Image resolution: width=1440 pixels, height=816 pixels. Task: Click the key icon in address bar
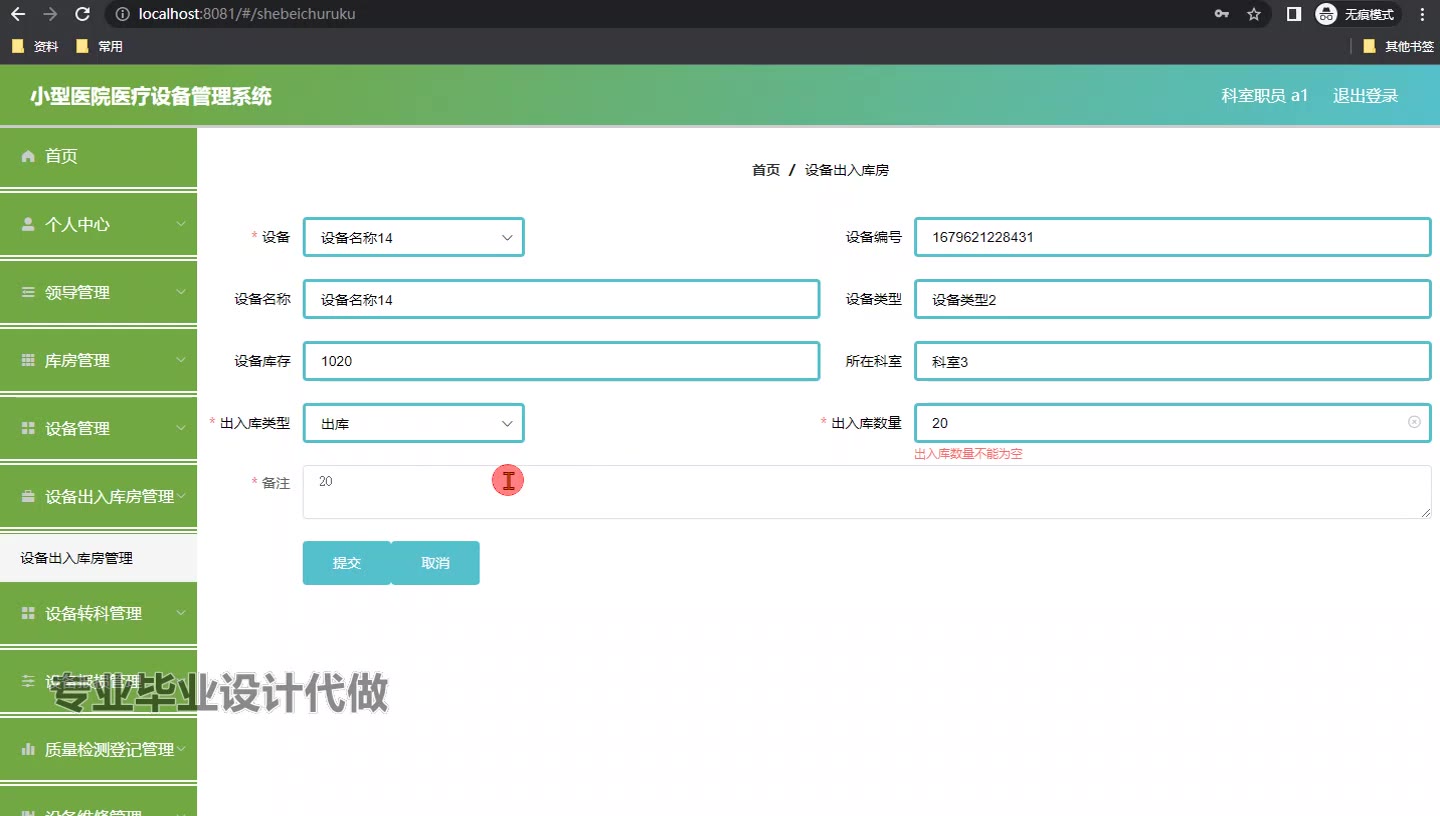1222,14
